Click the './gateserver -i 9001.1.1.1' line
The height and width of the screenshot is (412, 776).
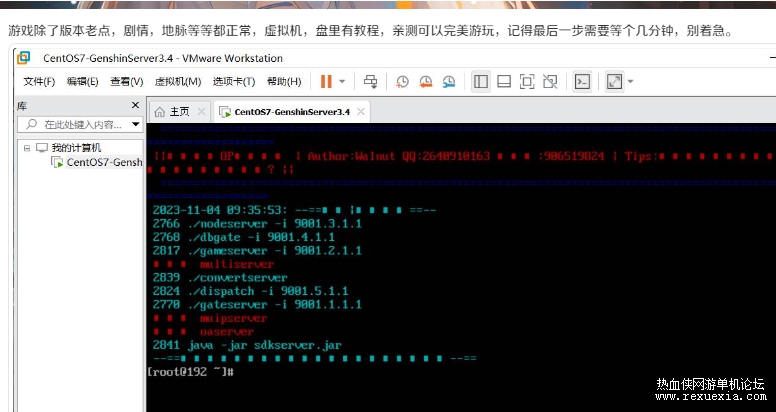[257, 304]
